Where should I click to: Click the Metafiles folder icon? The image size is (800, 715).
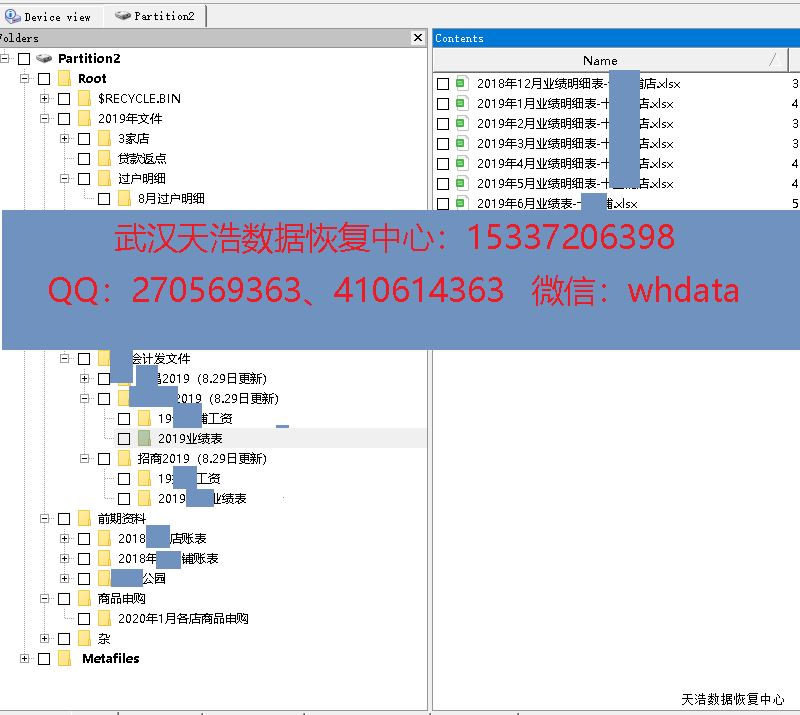click(64, 659)
